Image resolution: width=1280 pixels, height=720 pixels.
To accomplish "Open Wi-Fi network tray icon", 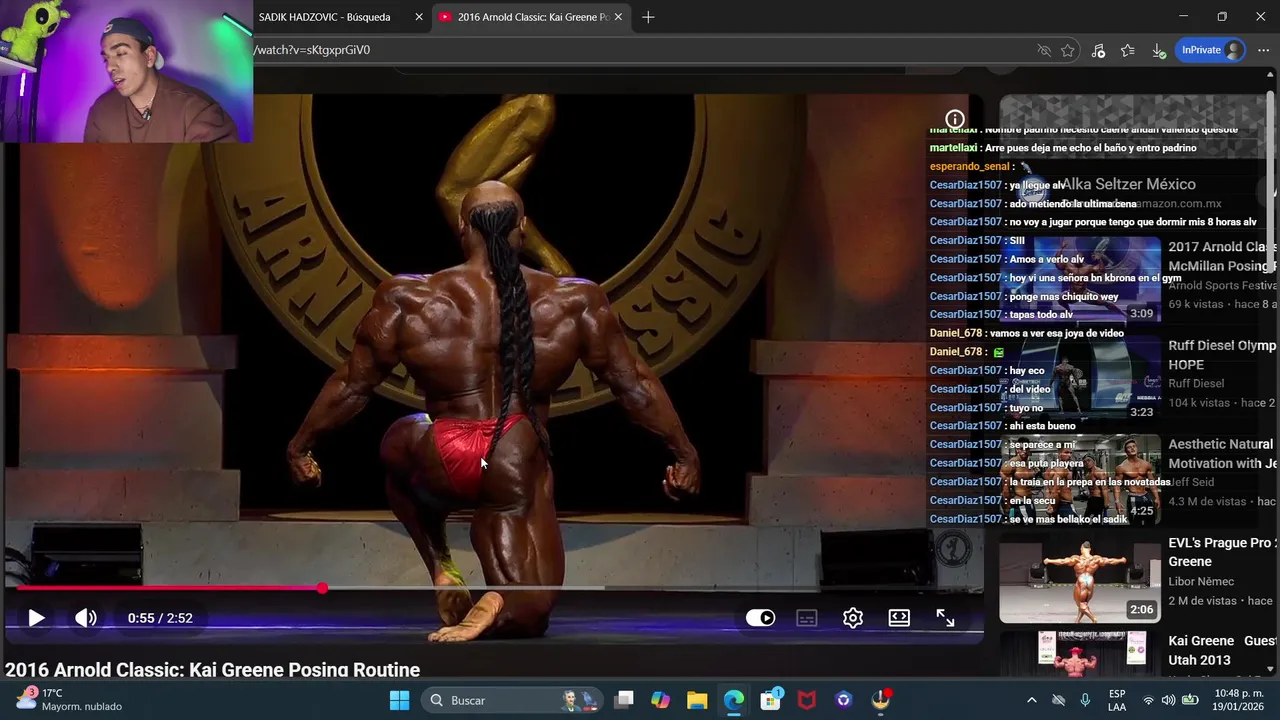I will click(x=1148, y=700).
